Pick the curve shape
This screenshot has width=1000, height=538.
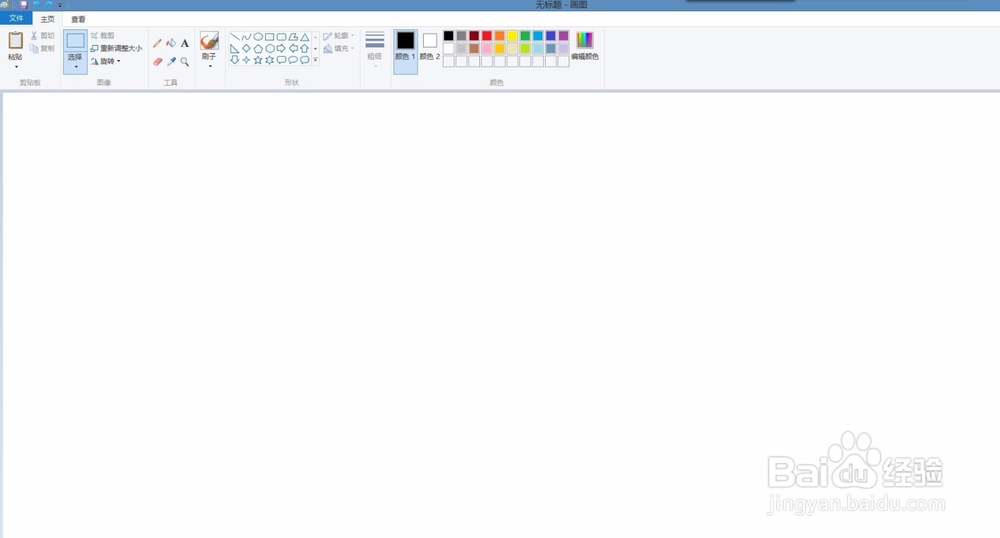coord(246,37)
